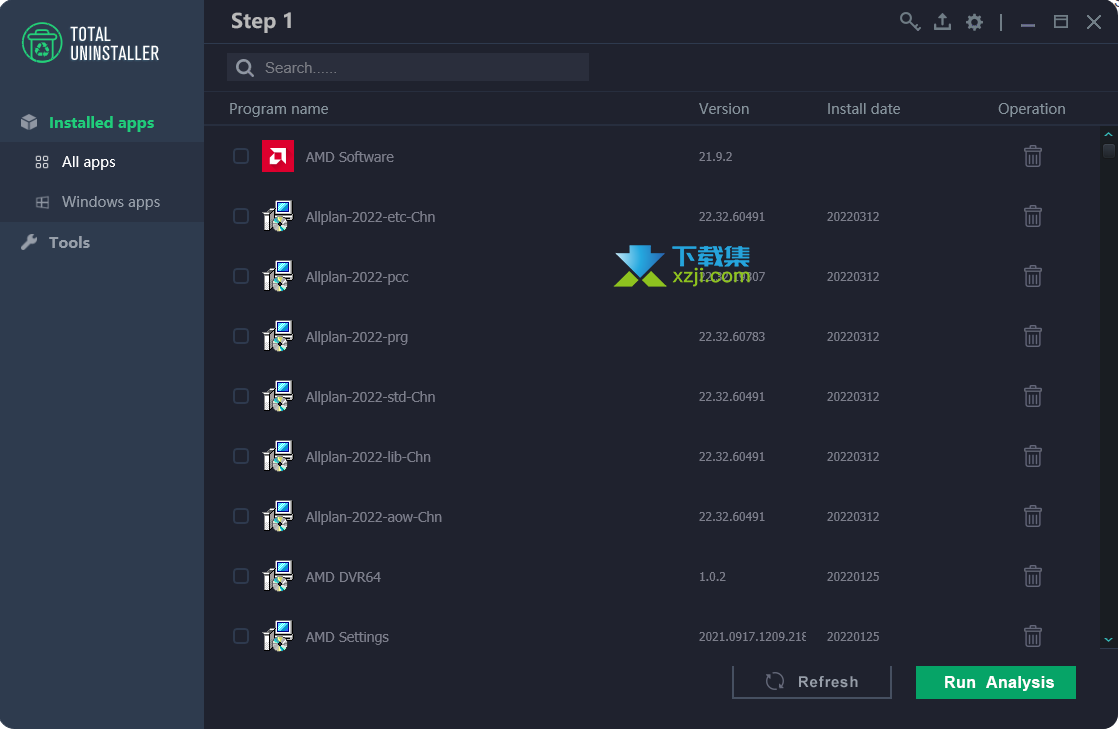
Task: Select the Allplan-2022-etc-Chn row name
Action: (x=370, y=217)
